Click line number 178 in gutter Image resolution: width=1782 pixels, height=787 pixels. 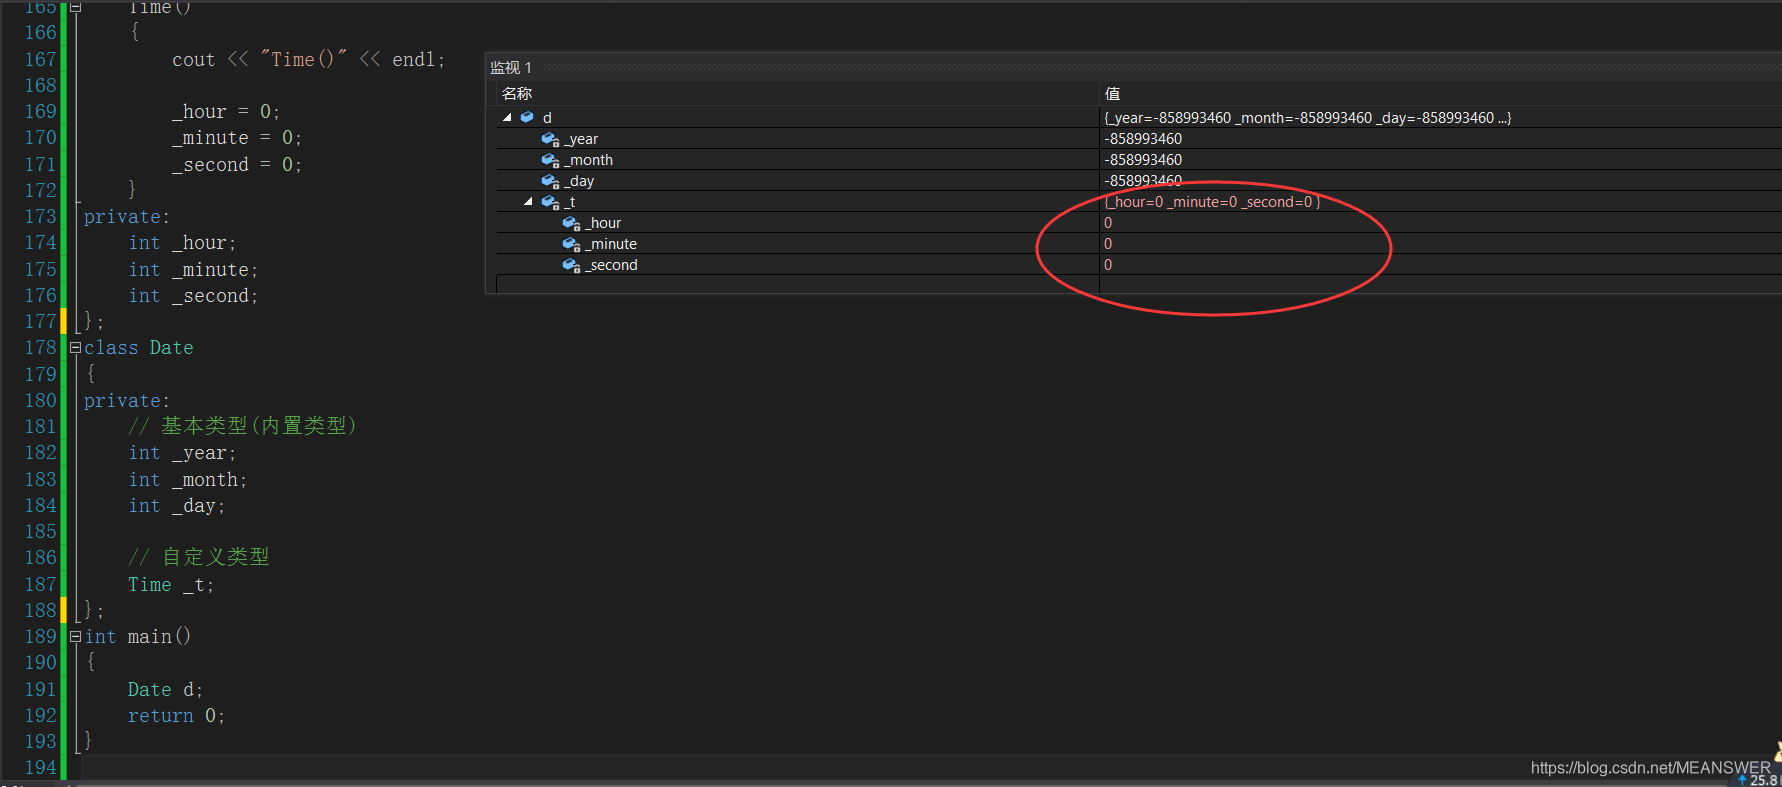(x=40, y=347)
